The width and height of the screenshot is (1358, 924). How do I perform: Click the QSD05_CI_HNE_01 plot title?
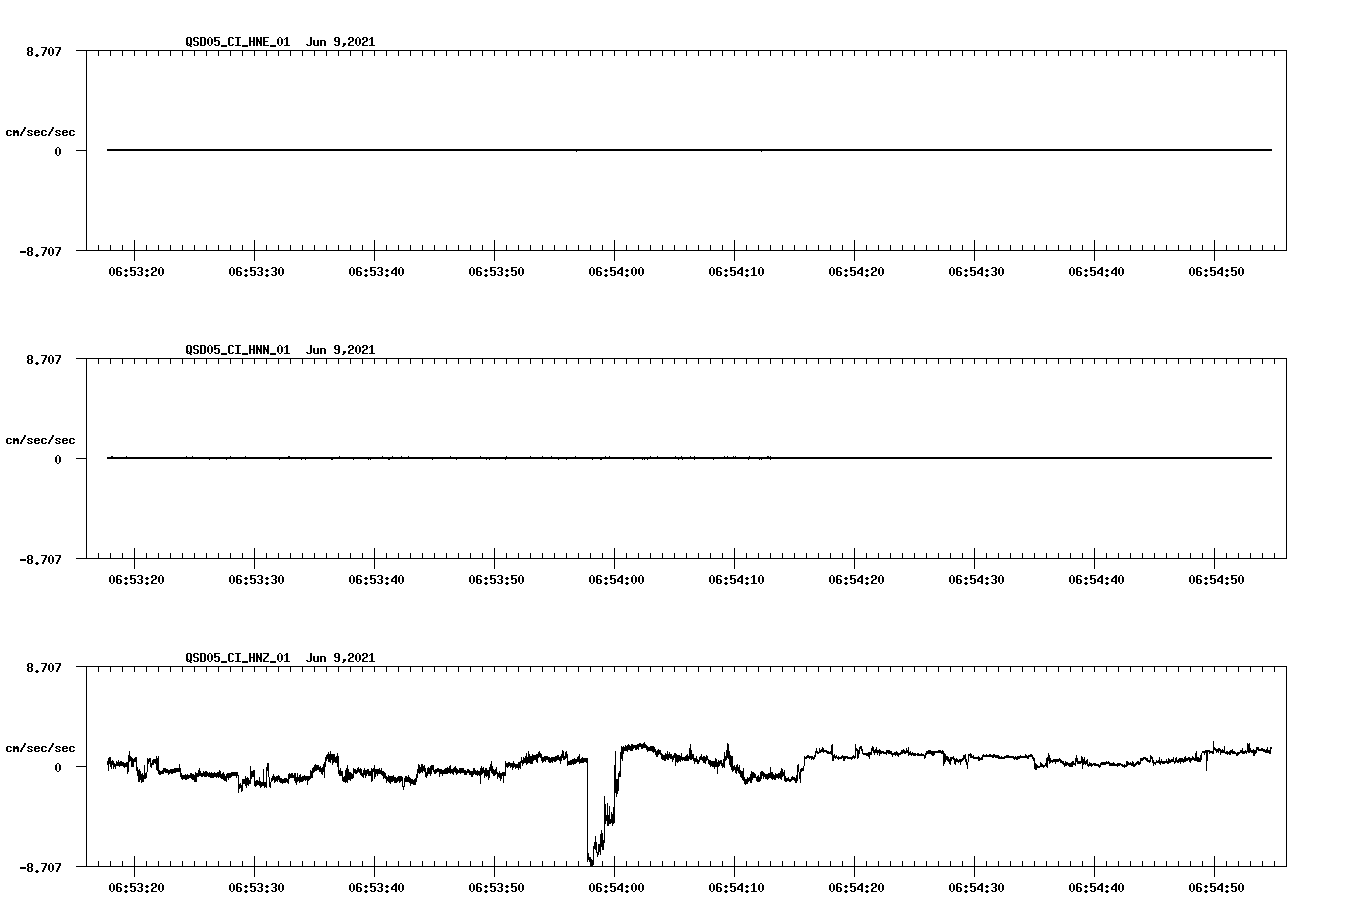(280, 41)
